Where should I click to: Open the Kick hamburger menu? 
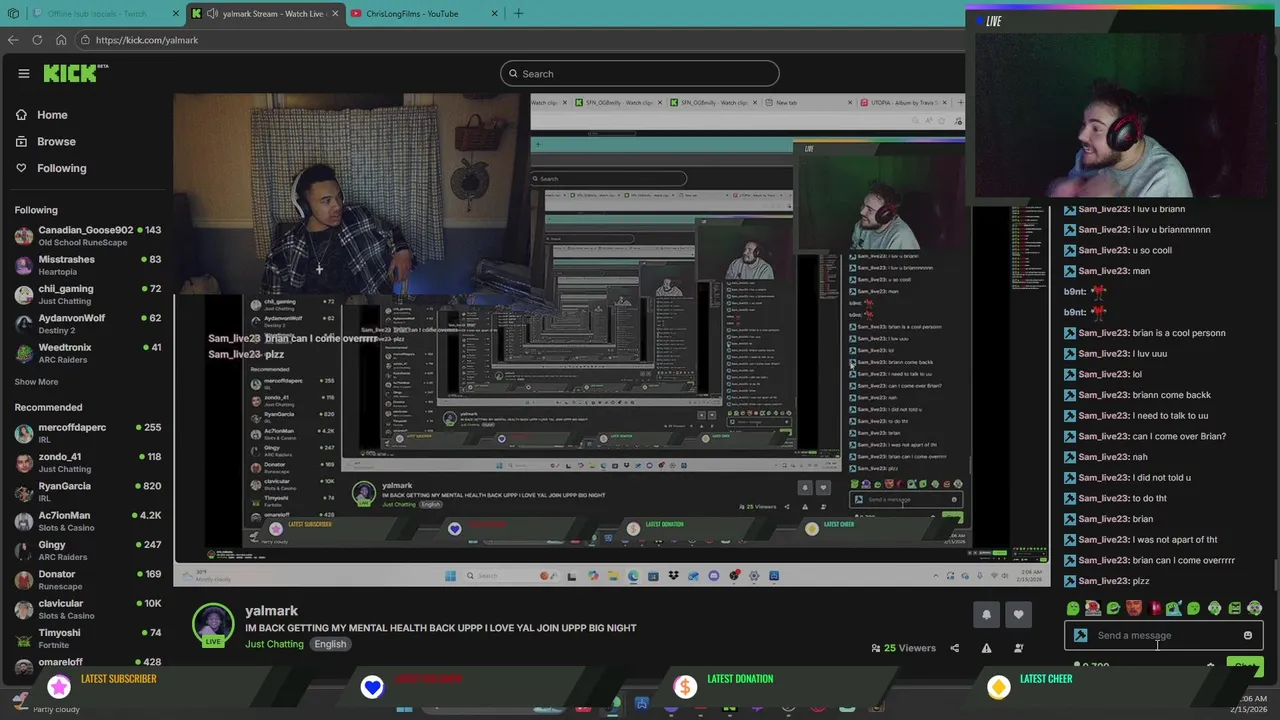coord(24,73)
